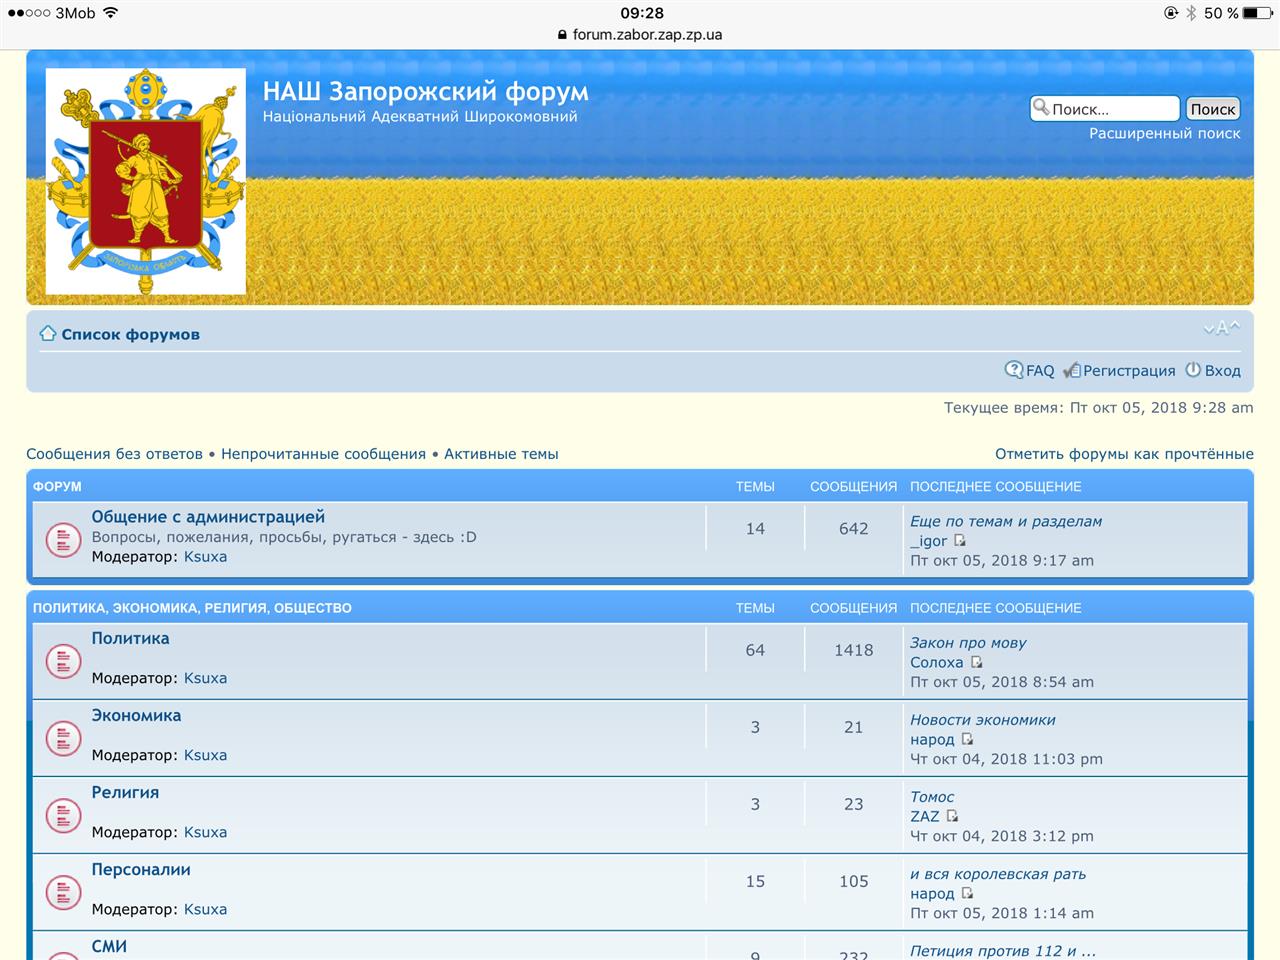Click the view-latest-post icon next to _igor

(x=960, y=541)
